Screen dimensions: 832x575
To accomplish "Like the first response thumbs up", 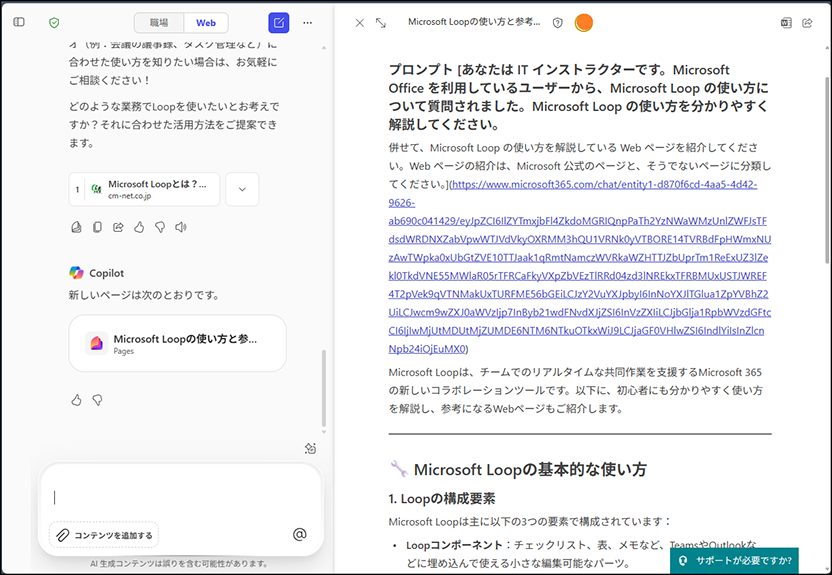I will 139,227.
